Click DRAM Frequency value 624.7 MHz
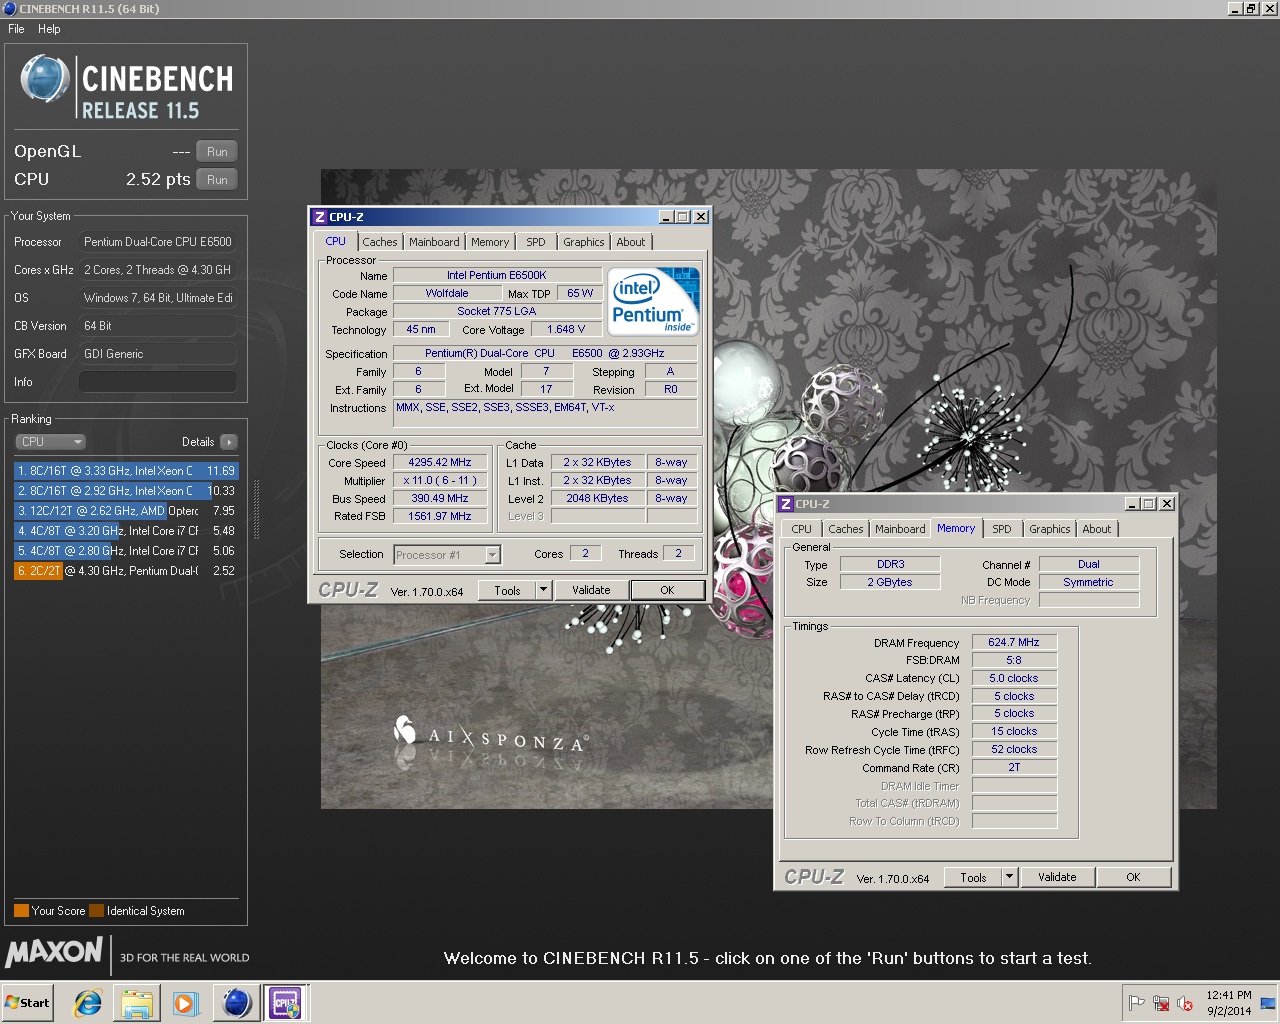The image size is (1280, 1024). [x=1014, y=643]
